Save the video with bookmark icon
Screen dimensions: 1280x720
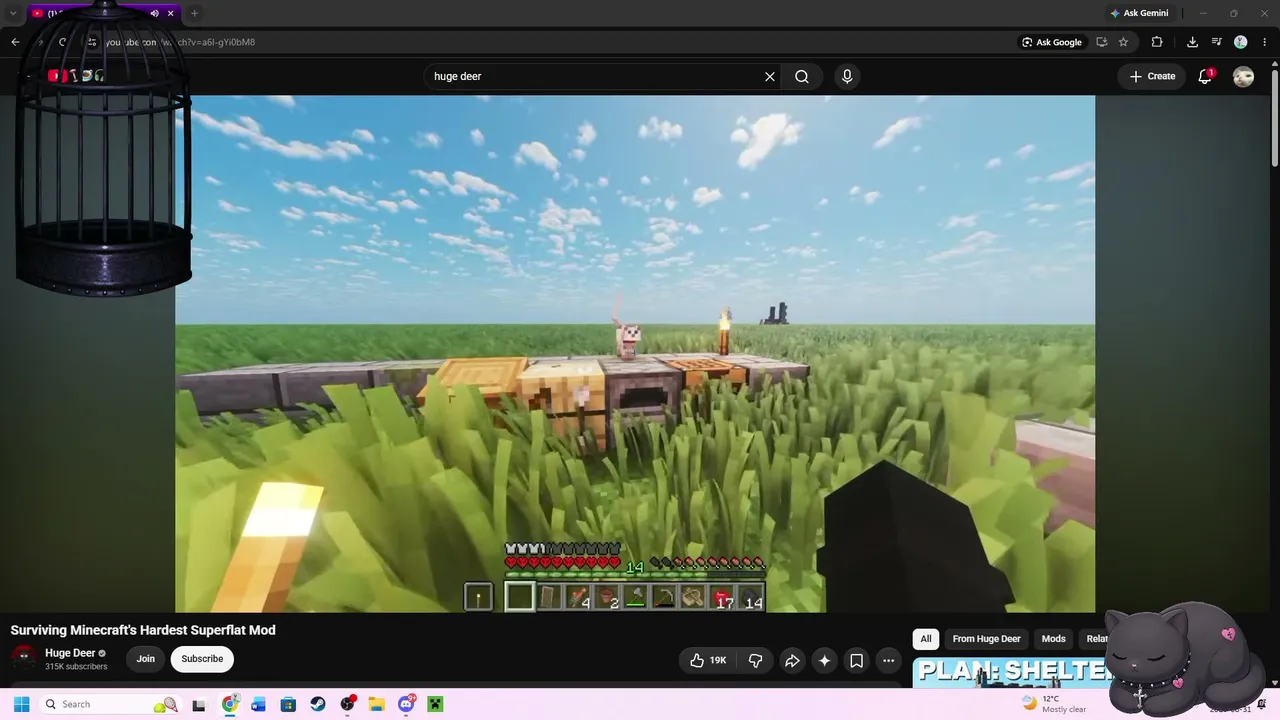[856, 660]
